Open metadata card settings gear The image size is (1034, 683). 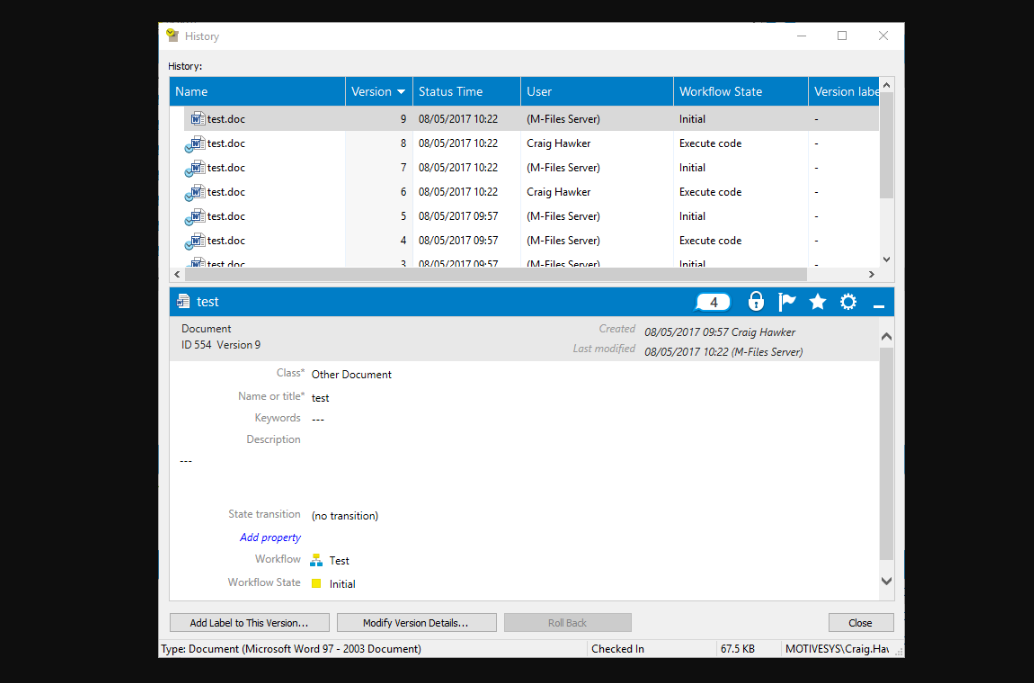pyautogui.click(x=848, y=301)
